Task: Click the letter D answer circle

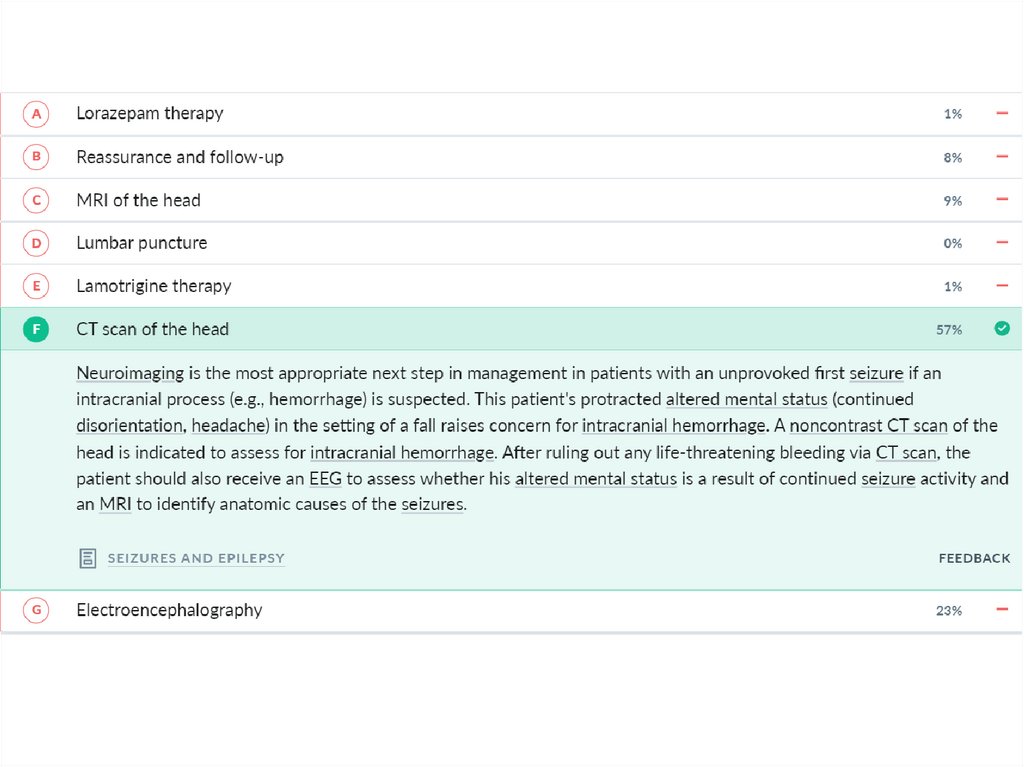Action: (36, 243)
